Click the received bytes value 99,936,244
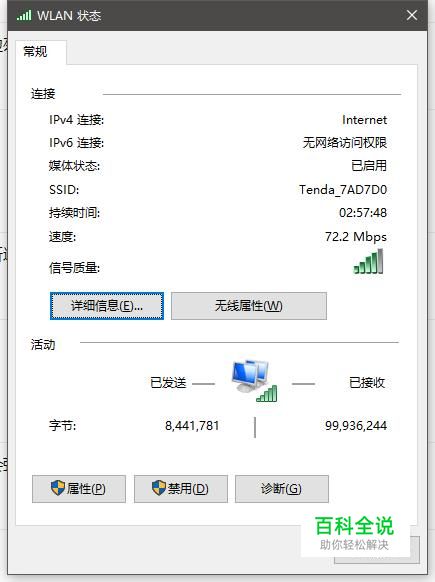Image resolution: width=435 pixels, height=582 pixels. coord(356,426)
